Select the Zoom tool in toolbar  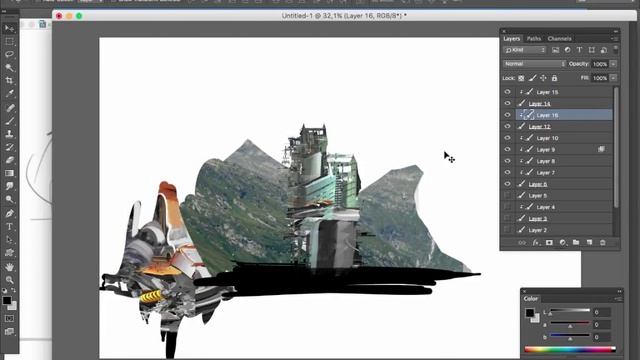click(9, 280)
